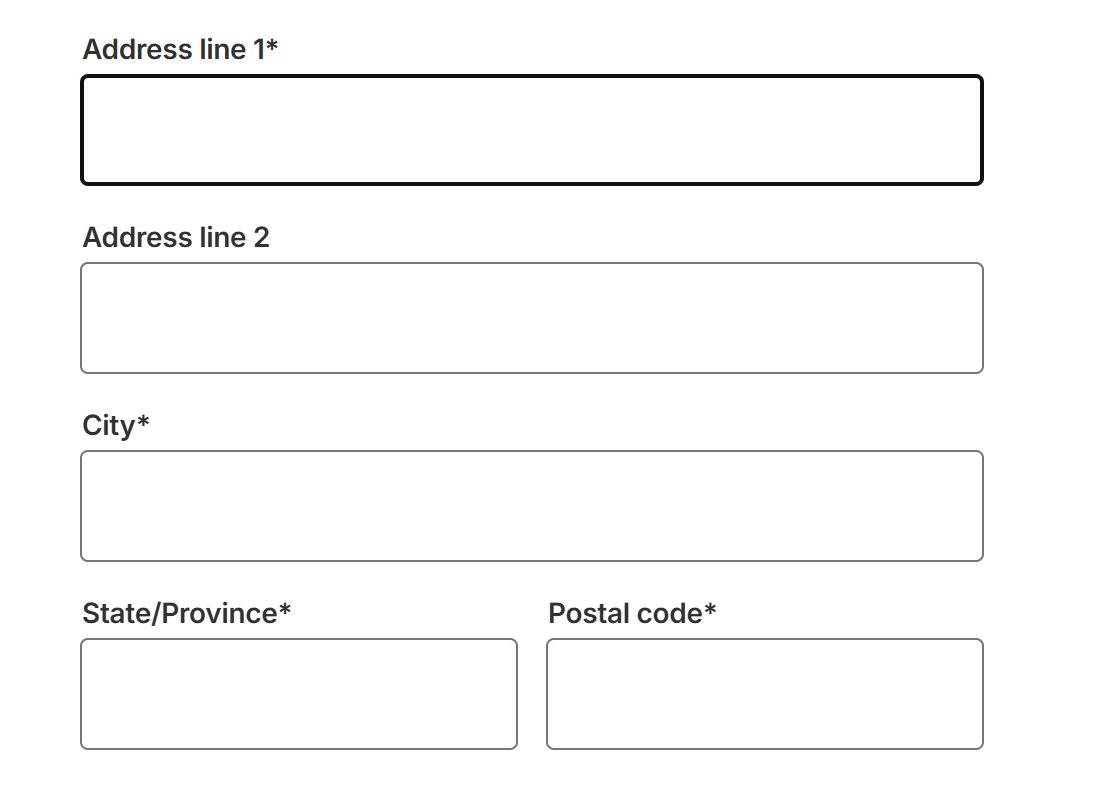Select the State/Province text field

[x=299, y=694]
